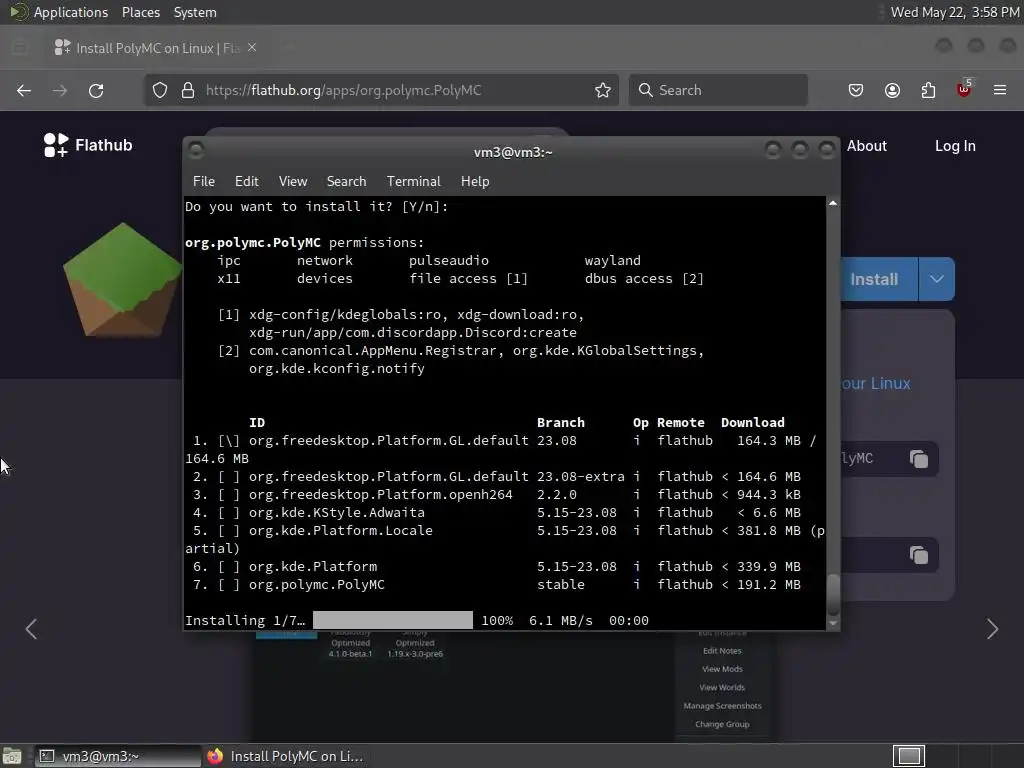Open the extensions puzzle icon
1024x768 pixels.
[x=928, y=90]
